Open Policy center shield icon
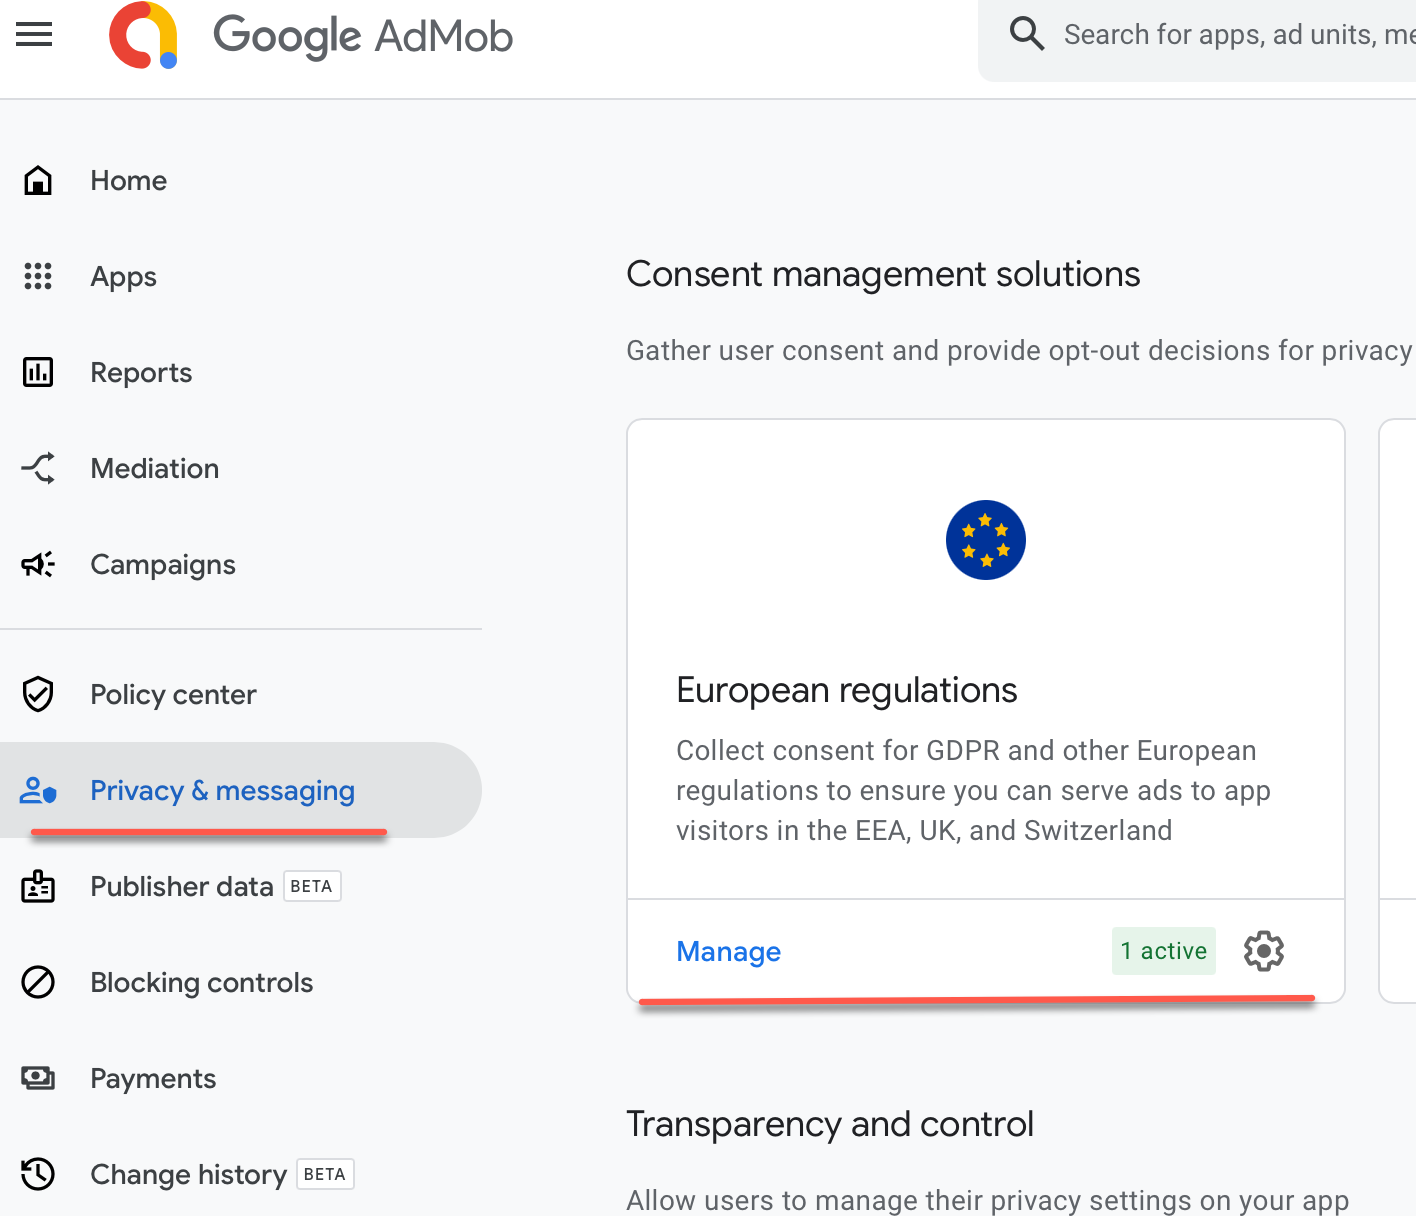1416x1216 pixels. pyautogui.click(x=38, y=695)
